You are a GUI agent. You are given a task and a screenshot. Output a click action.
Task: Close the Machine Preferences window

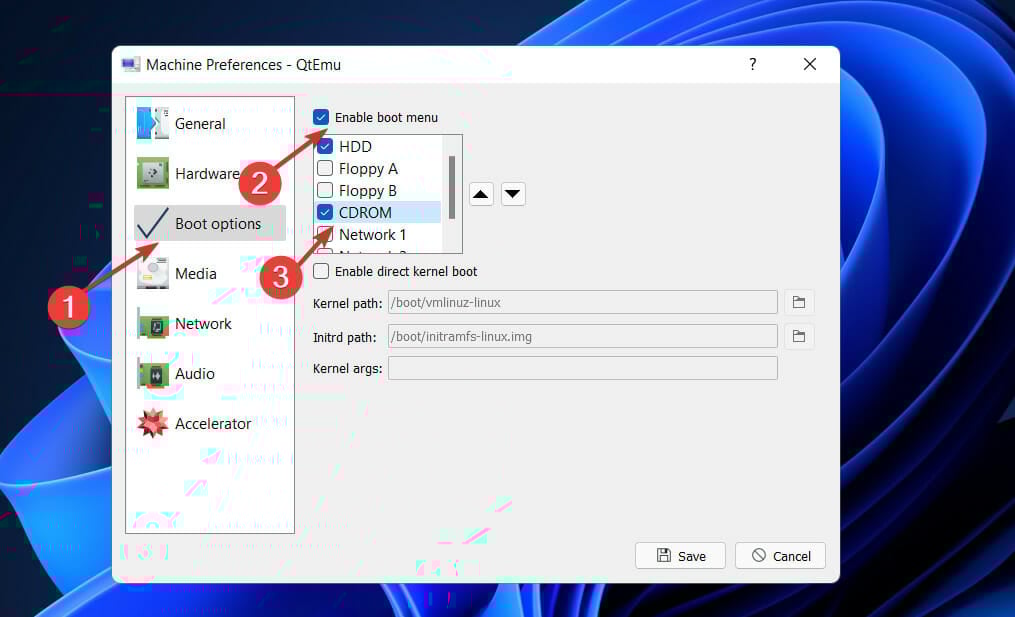point(810,64)
